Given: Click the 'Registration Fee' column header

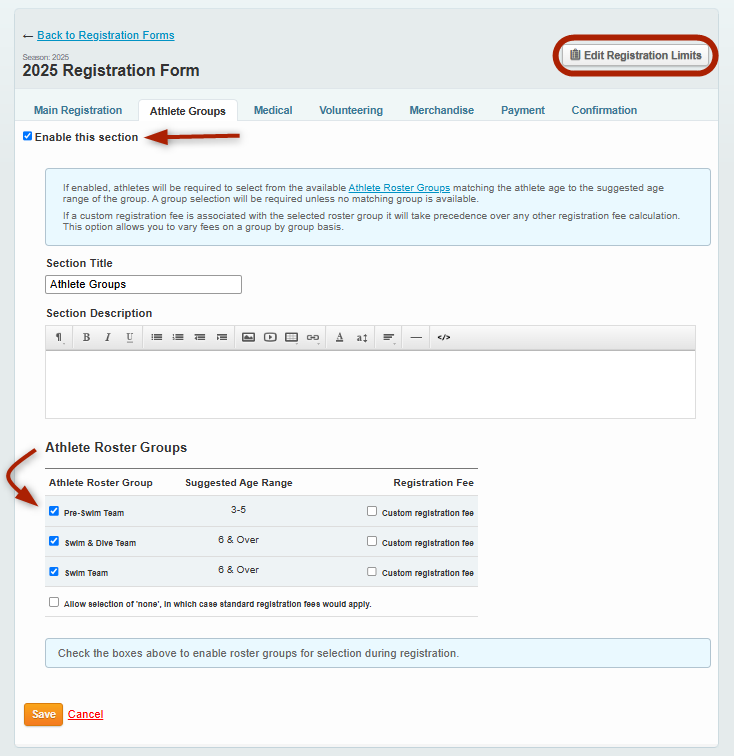Looking at the screenshot, I should coord(434,483).
